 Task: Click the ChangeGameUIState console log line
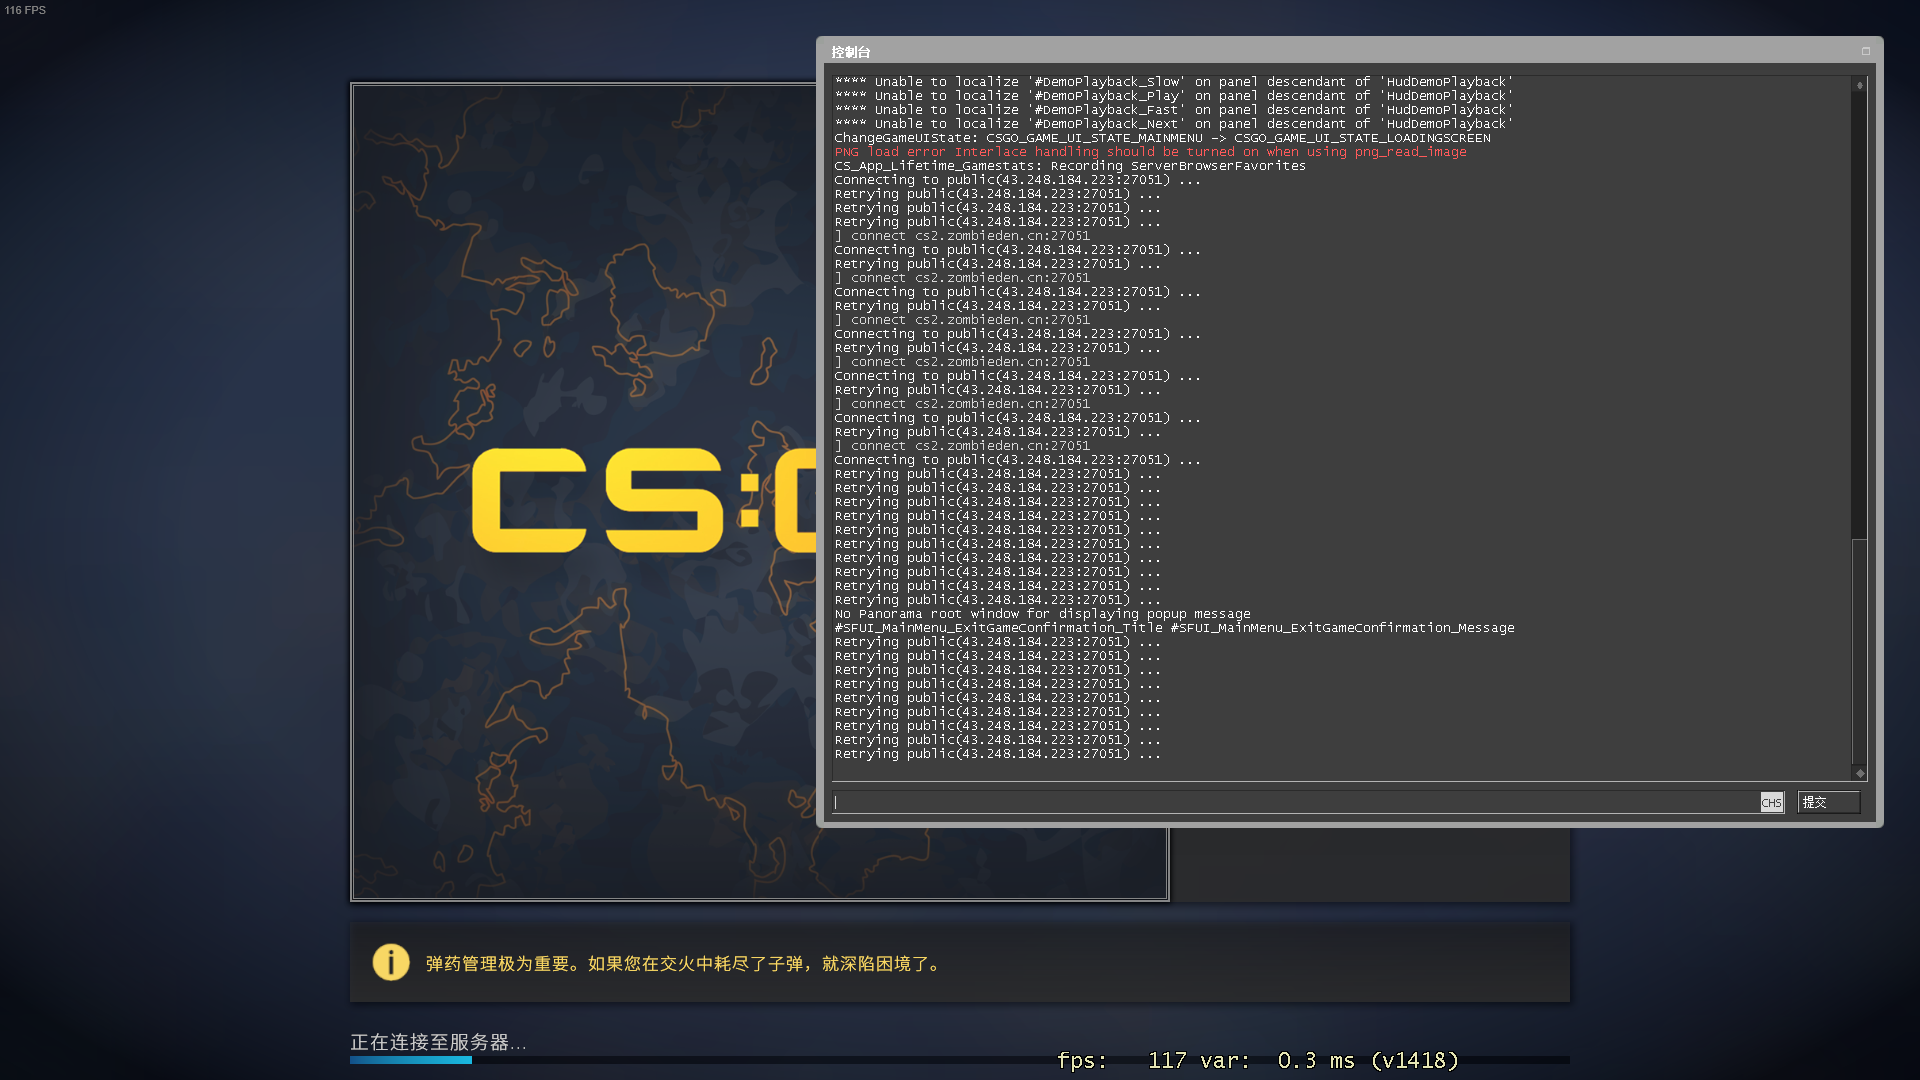[x=1162, y=138]
